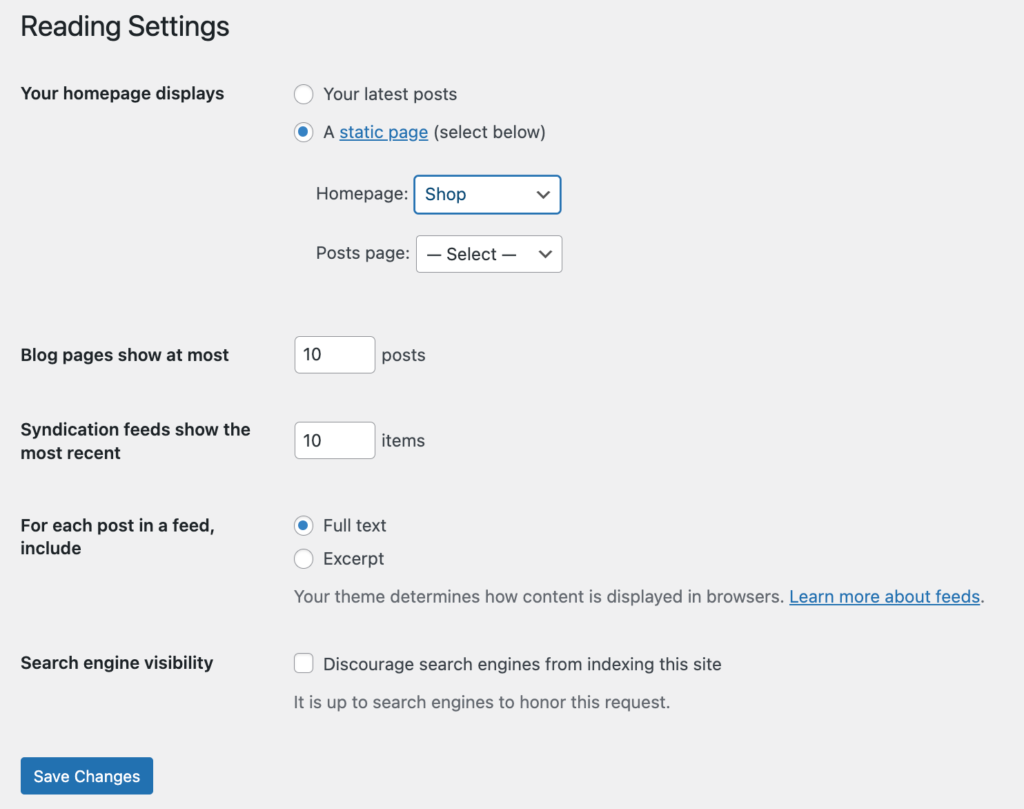The height and width of the screenshot is (809, 1024).
Task: Click the 'Reading Settings' page heading
Action: coord(125,27)
